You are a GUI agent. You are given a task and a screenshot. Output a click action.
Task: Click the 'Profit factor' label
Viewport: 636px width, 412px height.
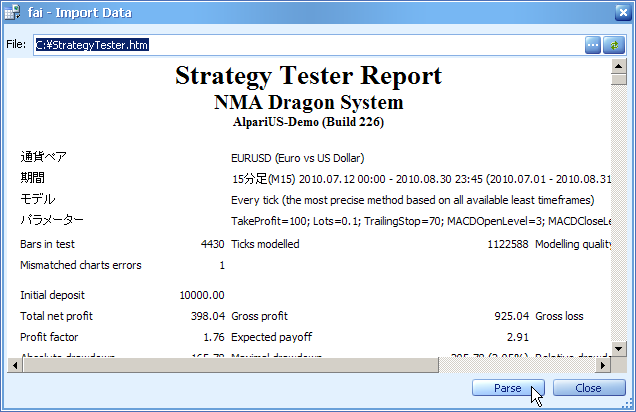pos(49,337)
